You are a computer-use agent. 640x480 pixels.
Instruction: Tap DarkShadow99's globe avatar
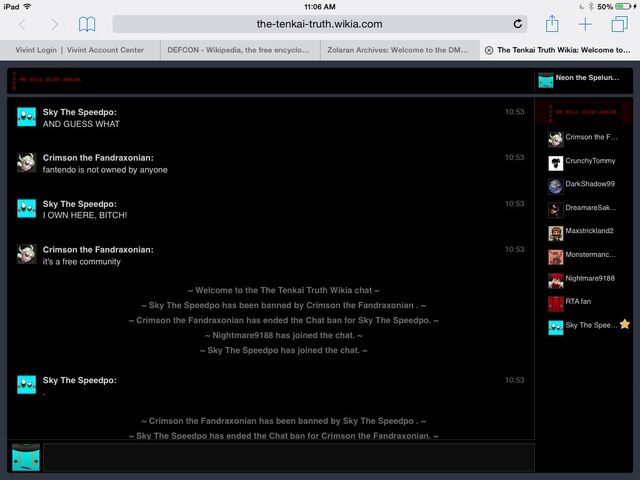point(556,187)
